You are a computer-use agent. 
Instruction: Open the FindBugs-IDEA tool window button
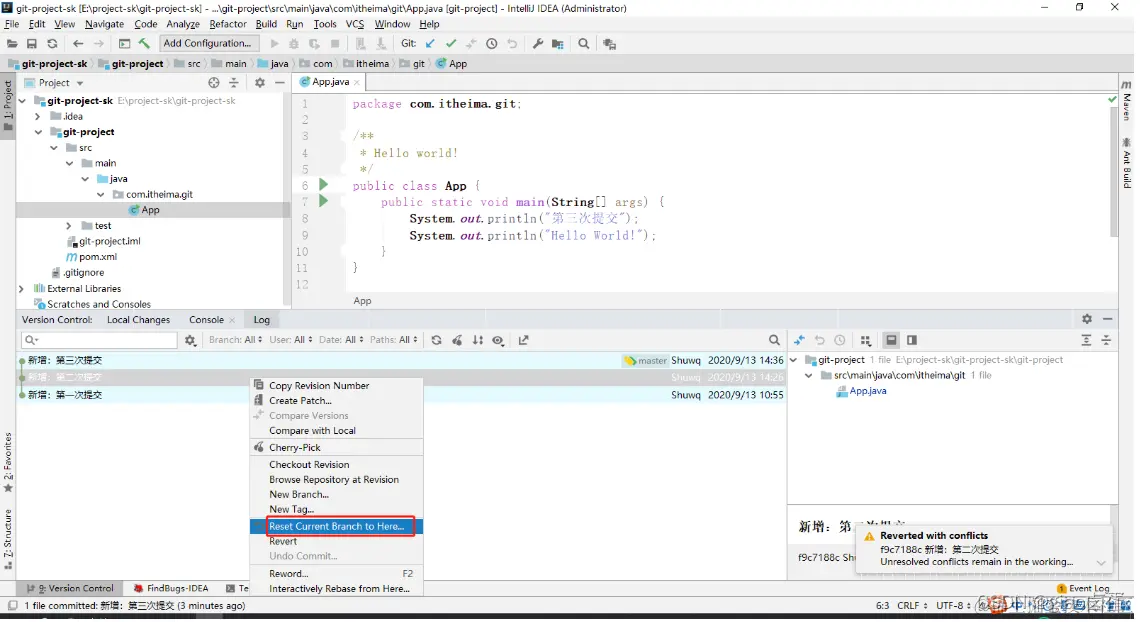(x=171, y=589)
